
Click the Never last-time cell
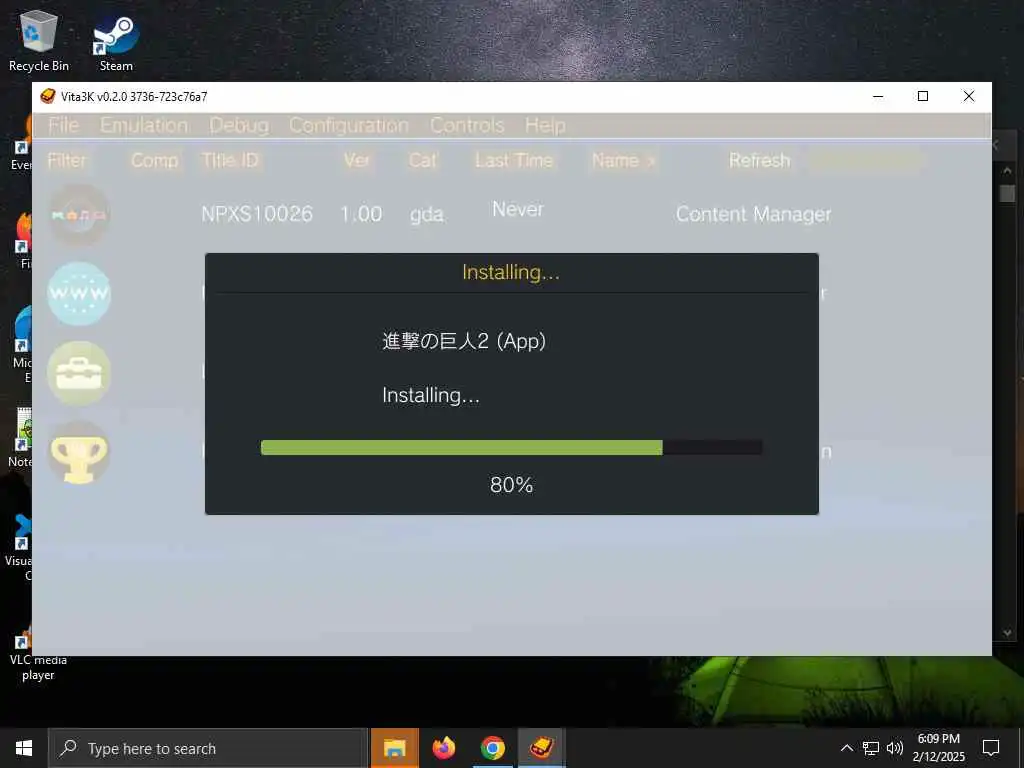pyautogui.click(x=518, y=209)
